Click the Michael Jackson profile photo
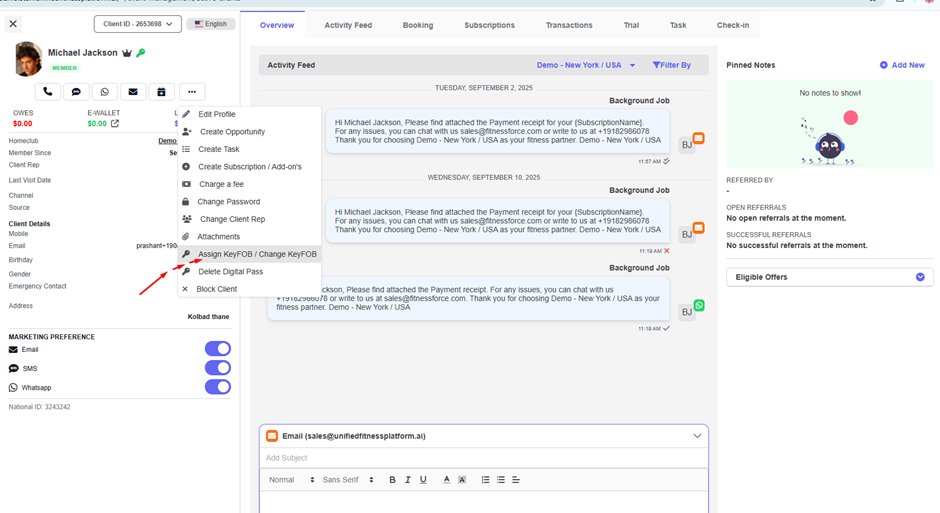 28,59
